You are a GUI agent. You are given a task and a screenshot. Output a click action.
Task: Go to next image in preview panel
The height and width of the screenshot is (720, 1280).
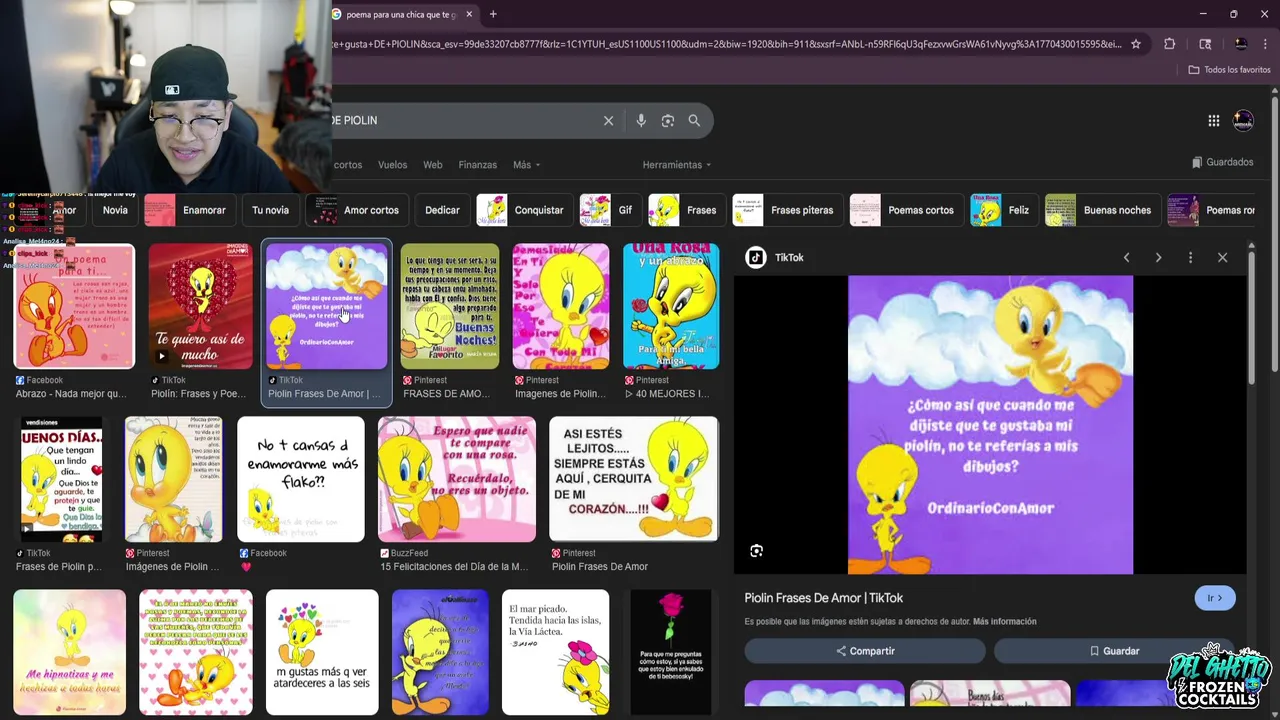(x=1158, y=258)
